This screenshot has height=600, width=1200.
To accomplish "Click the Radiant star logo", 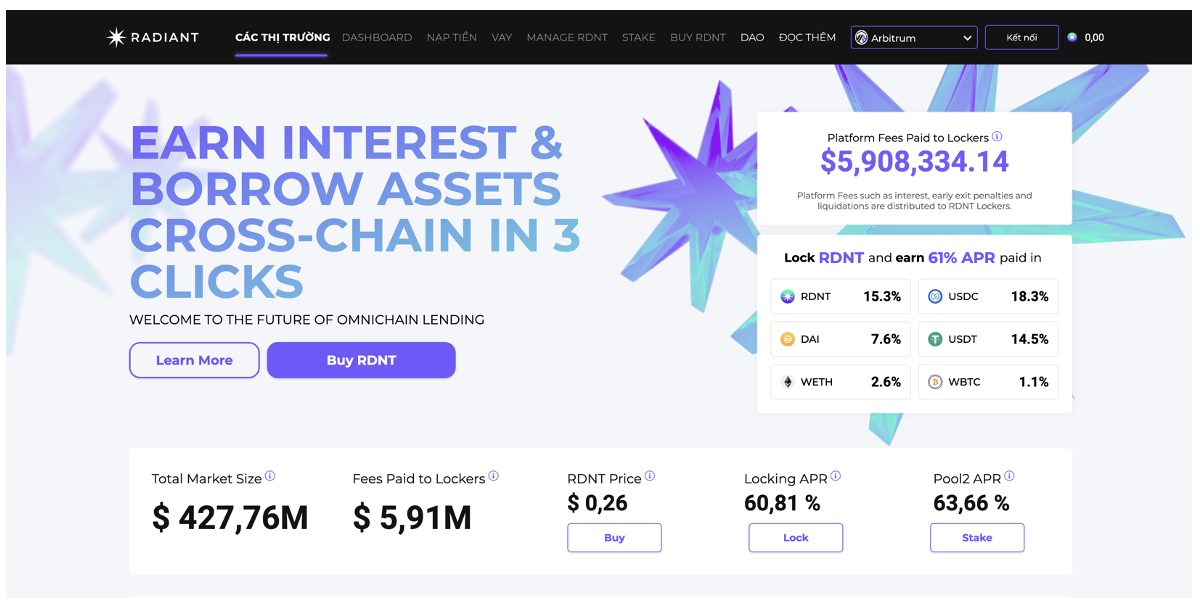I will 116,37.
